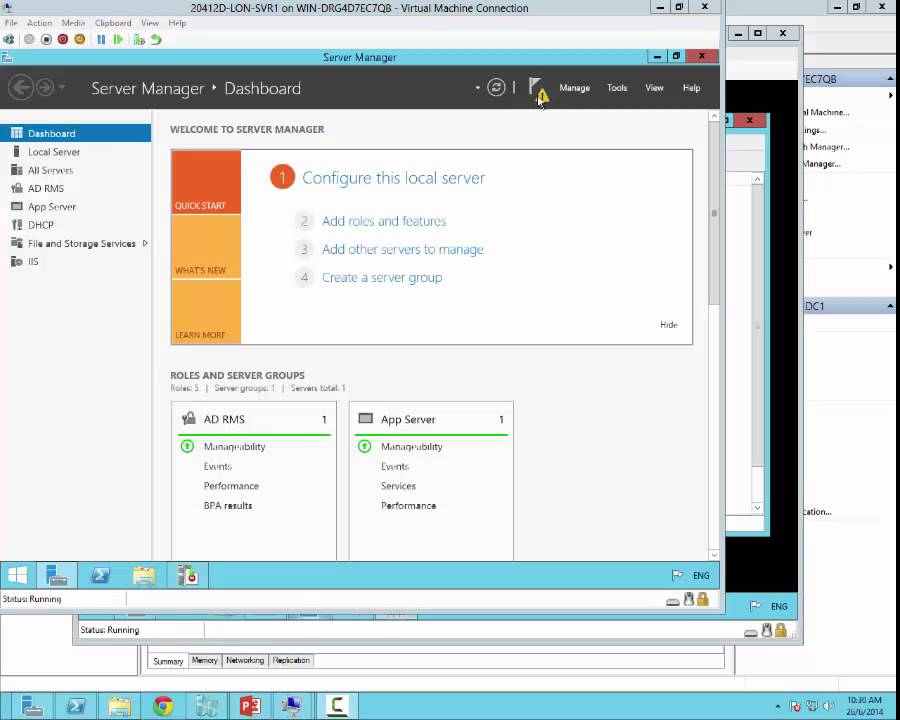Click the green Reset/Start VM icon
Viewport: 900px width, 720px height.
(118, 40)
